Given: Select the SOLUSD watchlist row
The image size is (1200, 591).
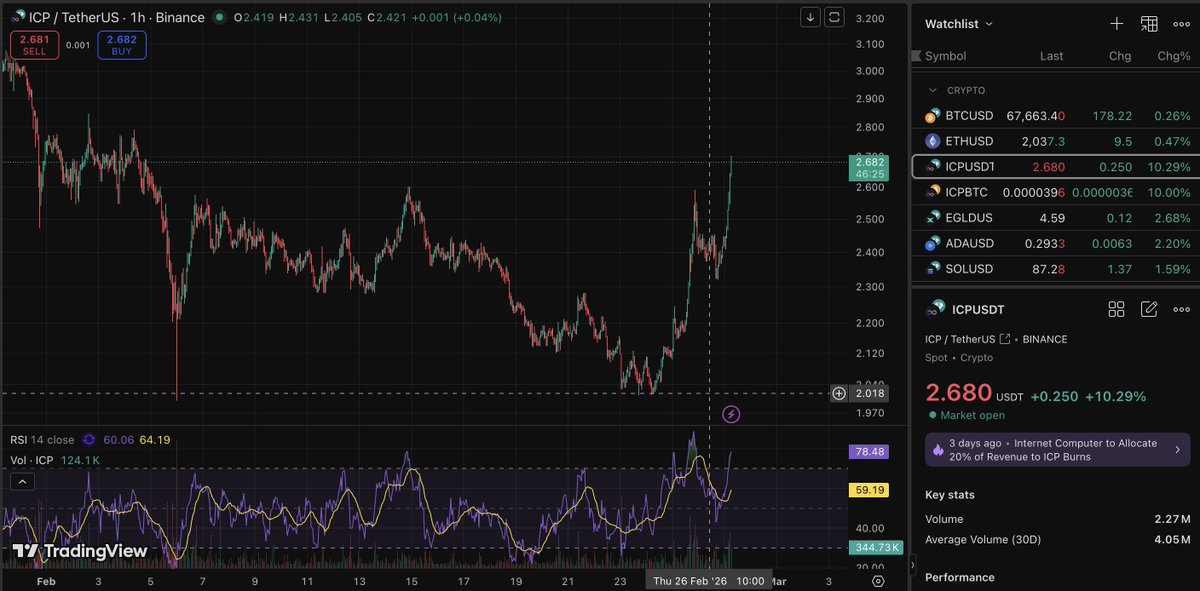Looking at the screenshot, I should 1056,269.
